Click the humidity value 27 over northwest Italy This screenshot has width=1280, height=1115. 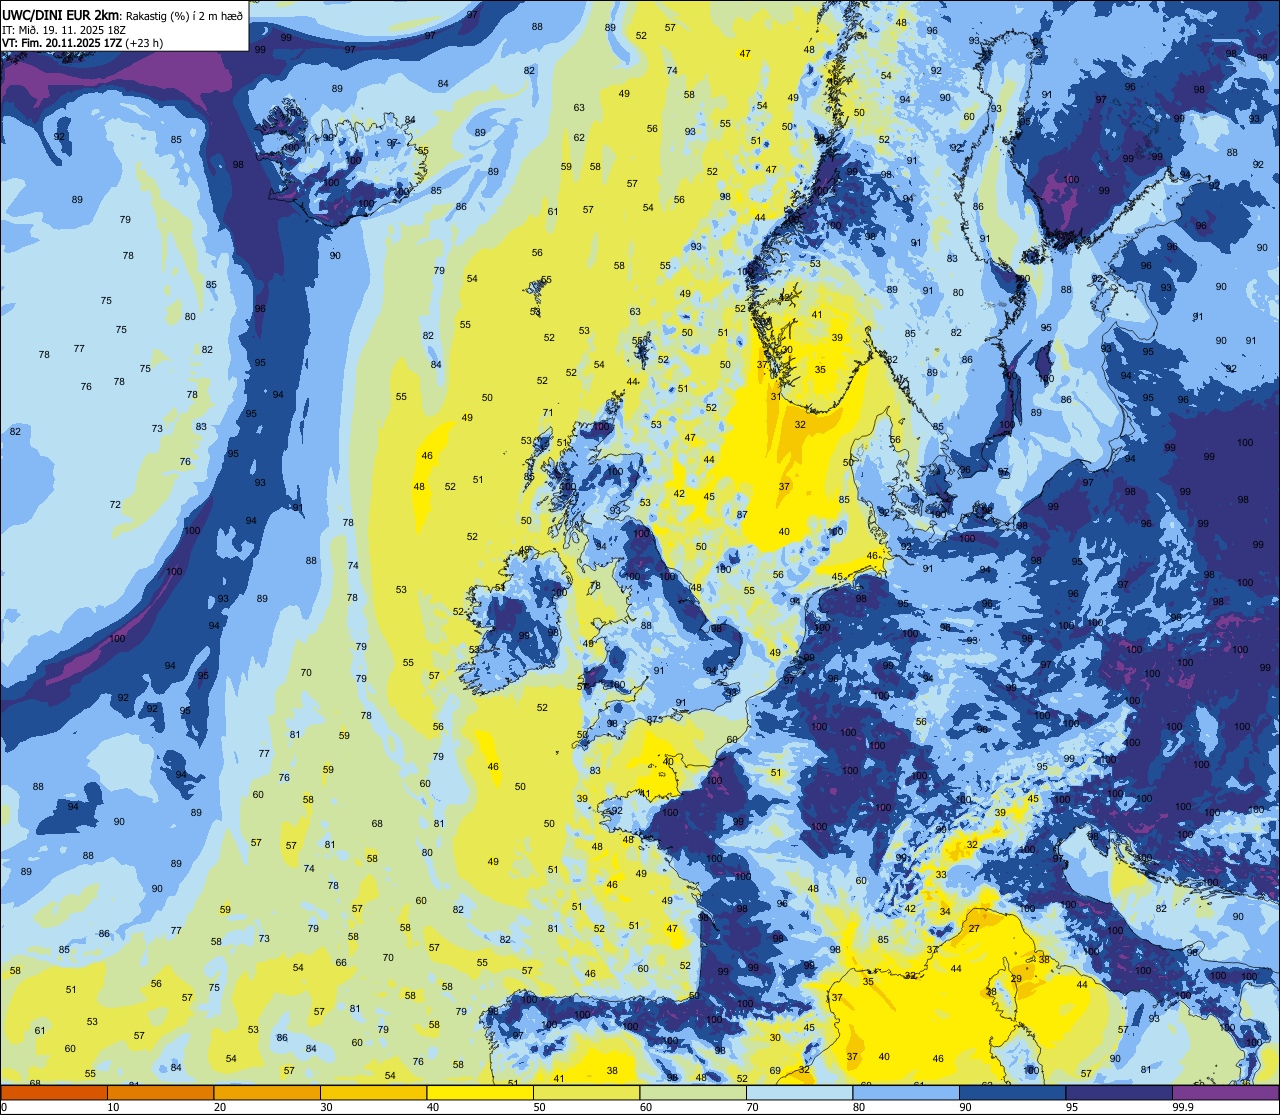(974, 928)
